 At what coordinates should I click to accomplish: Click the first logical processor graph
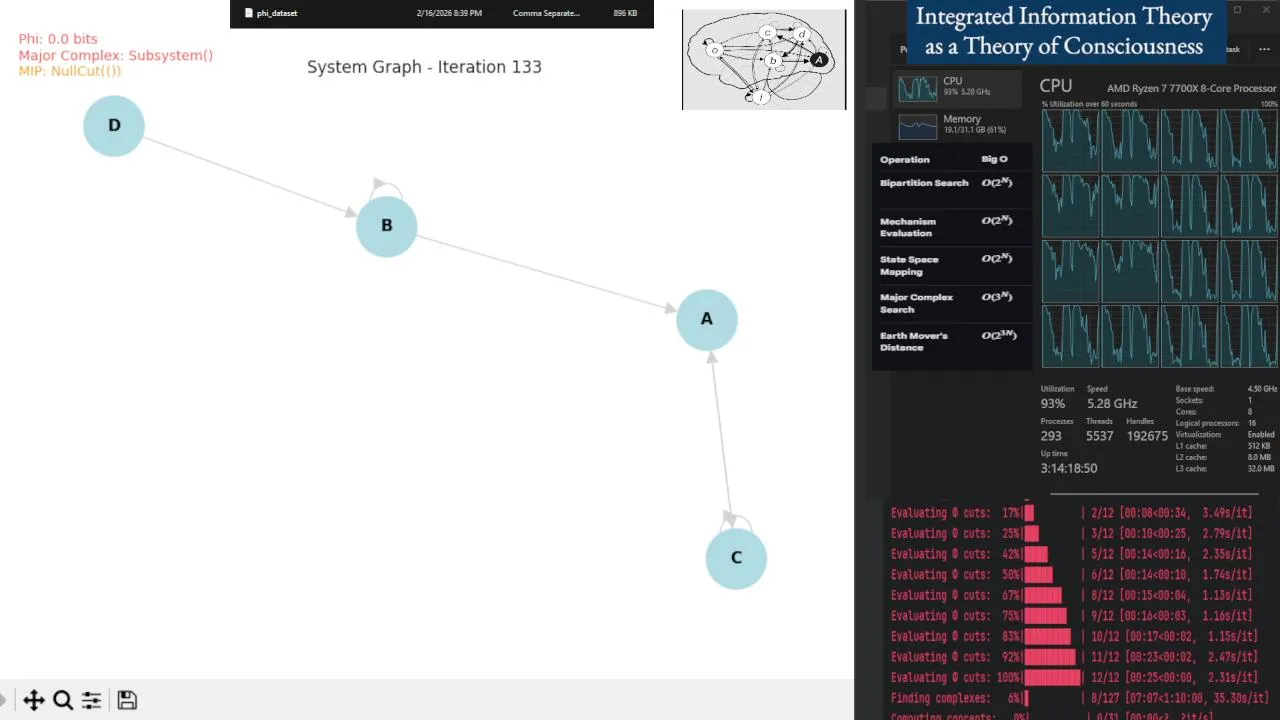click(1070, 141)
